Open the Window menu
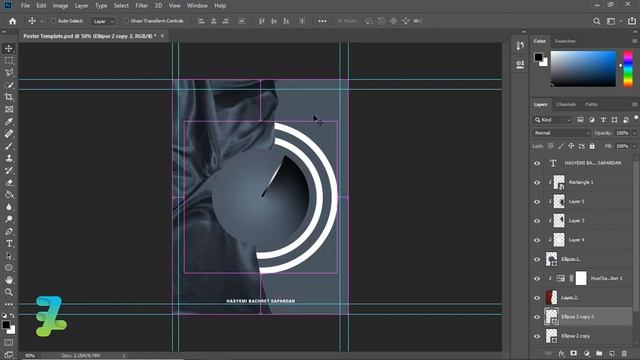The height and width of the screenshot is (360, 640). (x=197, y=6)
